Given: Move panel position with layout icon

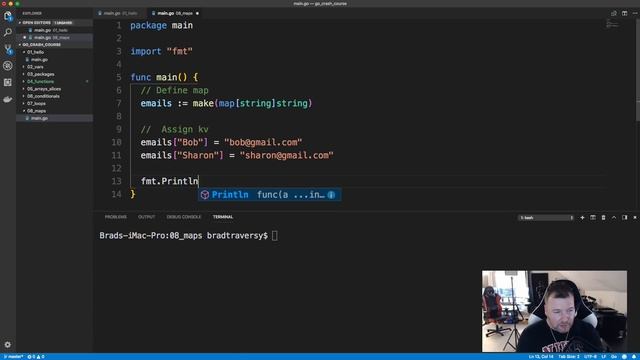Looking at the screenshot, I should pos(624,218).
